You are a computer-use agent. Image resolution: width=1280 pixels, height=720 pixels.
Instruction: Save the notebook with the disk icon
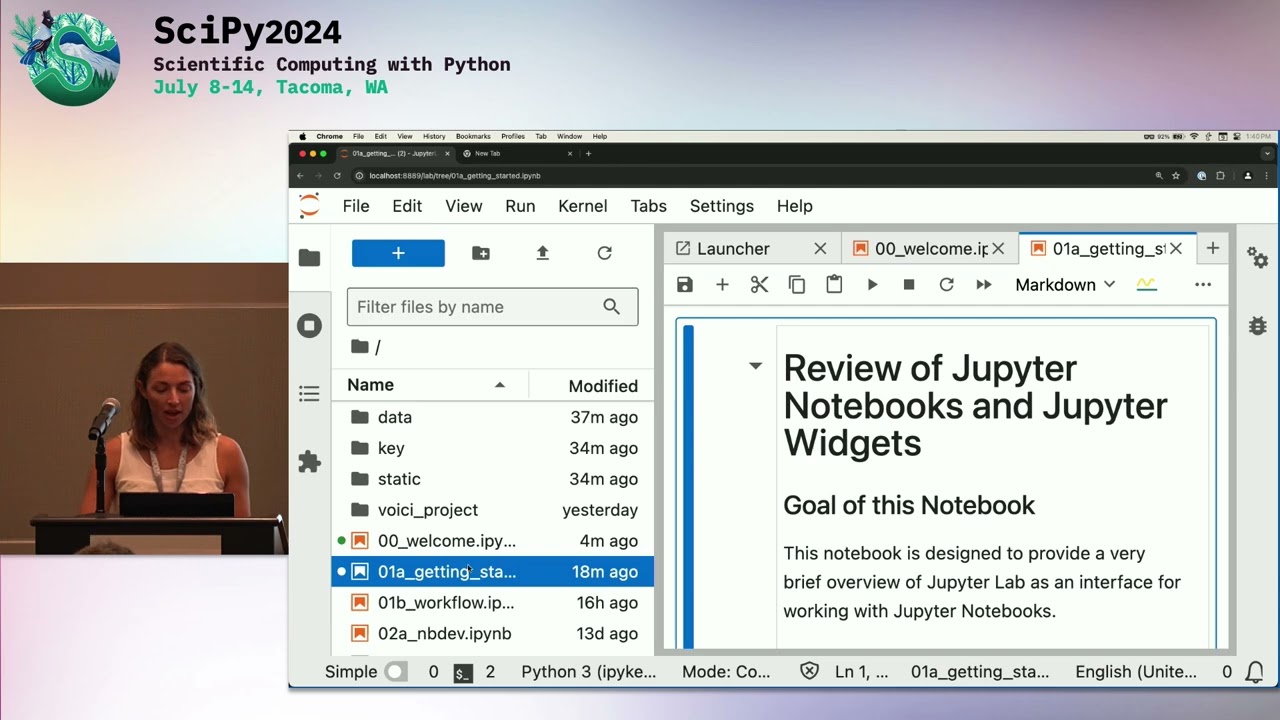pyautogui.click(x=685, y=285)
